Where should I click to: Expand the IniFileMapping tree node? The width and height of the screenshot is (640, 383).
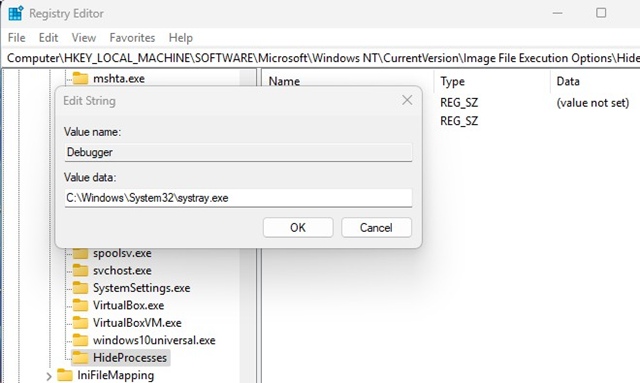(x=49, y=376)
